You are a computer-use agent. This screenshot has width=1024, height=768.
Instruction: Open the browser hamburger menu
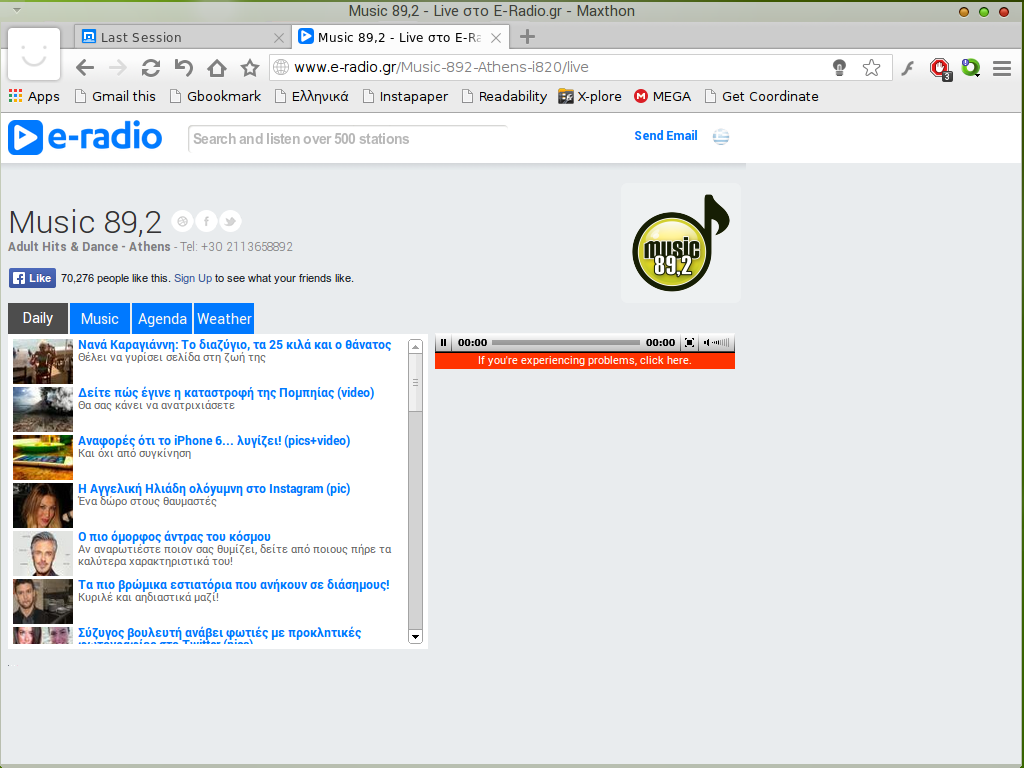click(x=1002, y=68)
